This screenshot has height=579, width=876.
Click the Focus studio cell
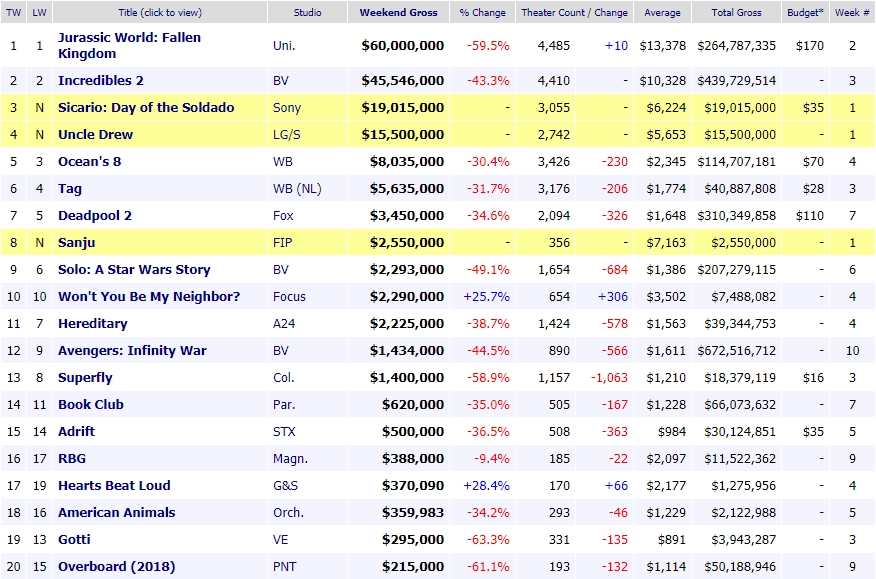[x=289, y=297]
